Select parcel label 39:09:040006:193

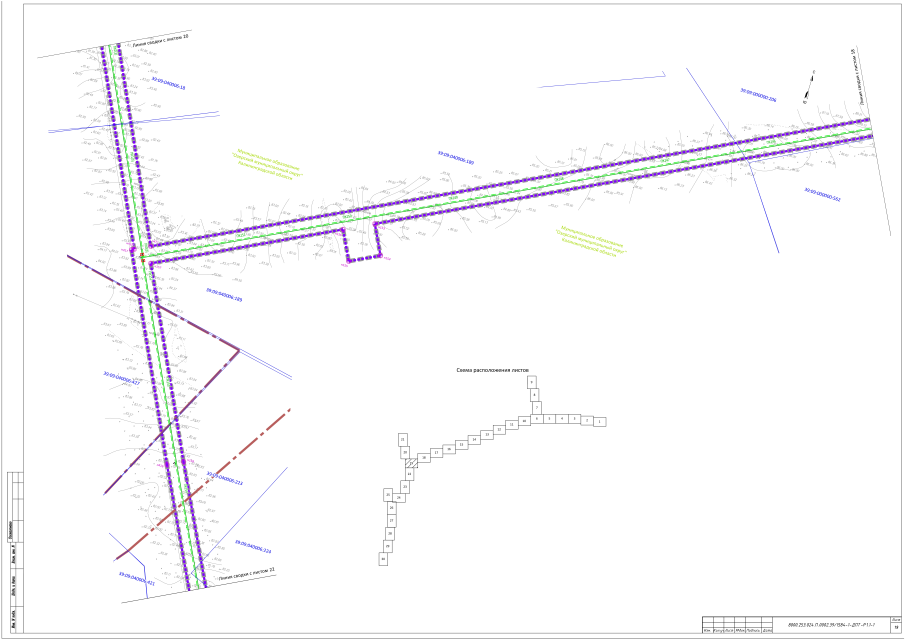[455, 157]
